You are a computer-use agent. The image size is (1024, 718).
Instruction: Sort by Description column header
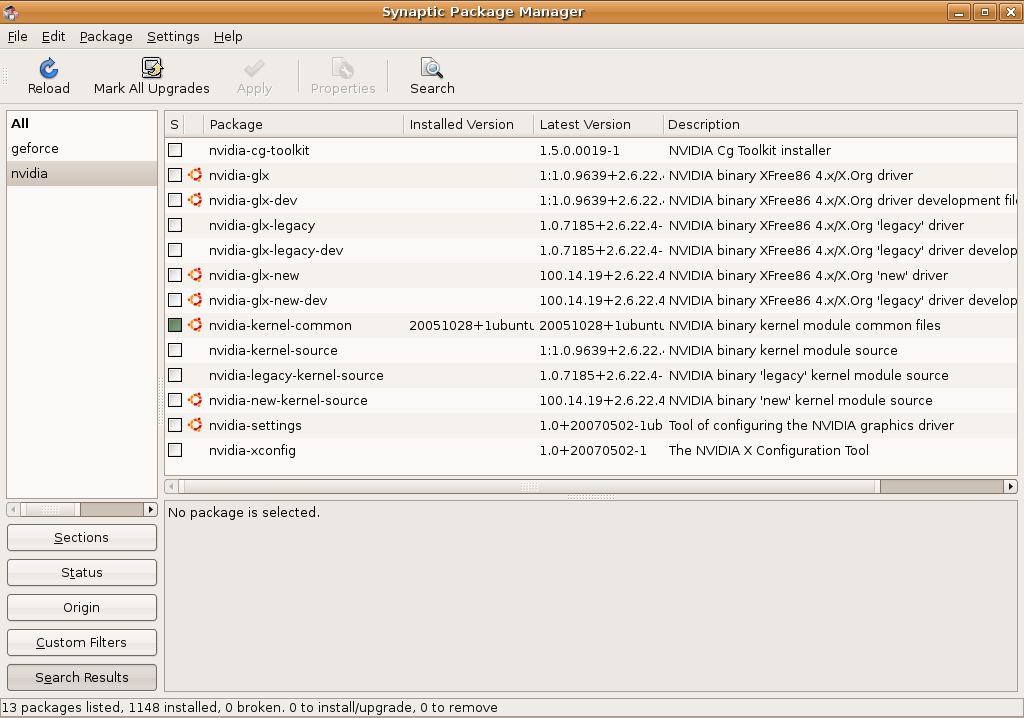pyautogui.click(x=840, y=124)
